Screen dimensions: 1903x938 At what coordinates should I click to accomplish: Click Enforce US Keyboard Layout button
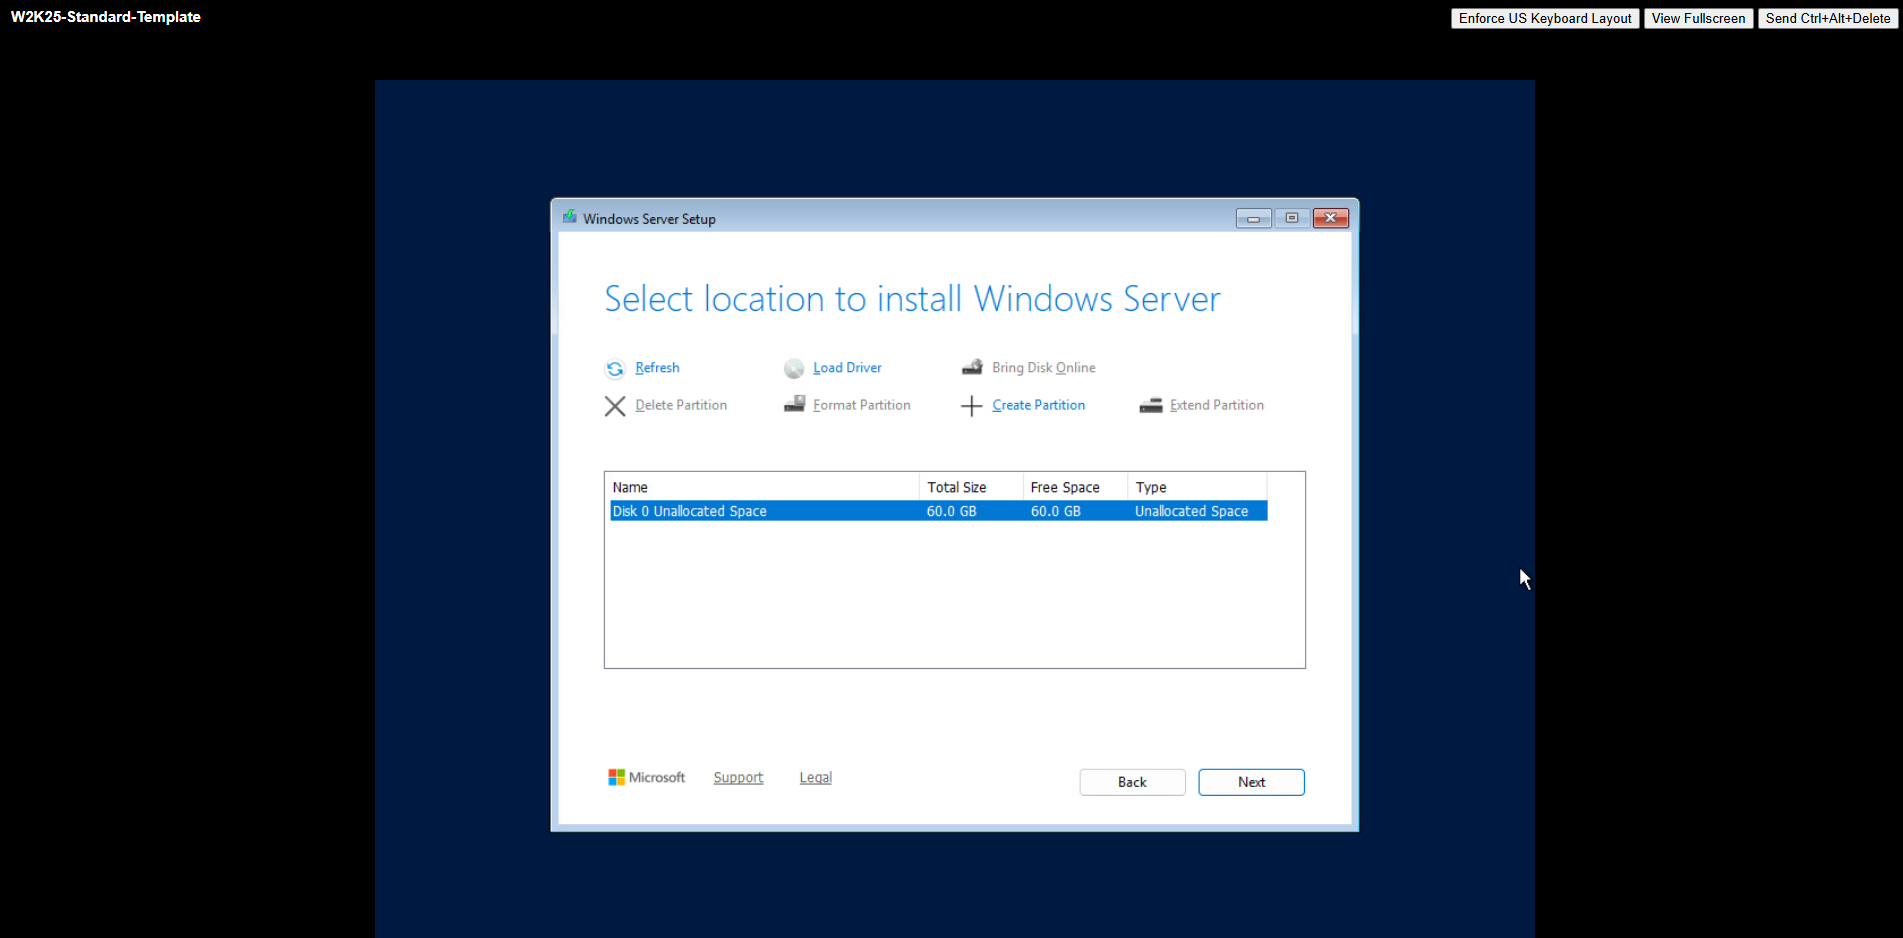(x=1545, y=18)
